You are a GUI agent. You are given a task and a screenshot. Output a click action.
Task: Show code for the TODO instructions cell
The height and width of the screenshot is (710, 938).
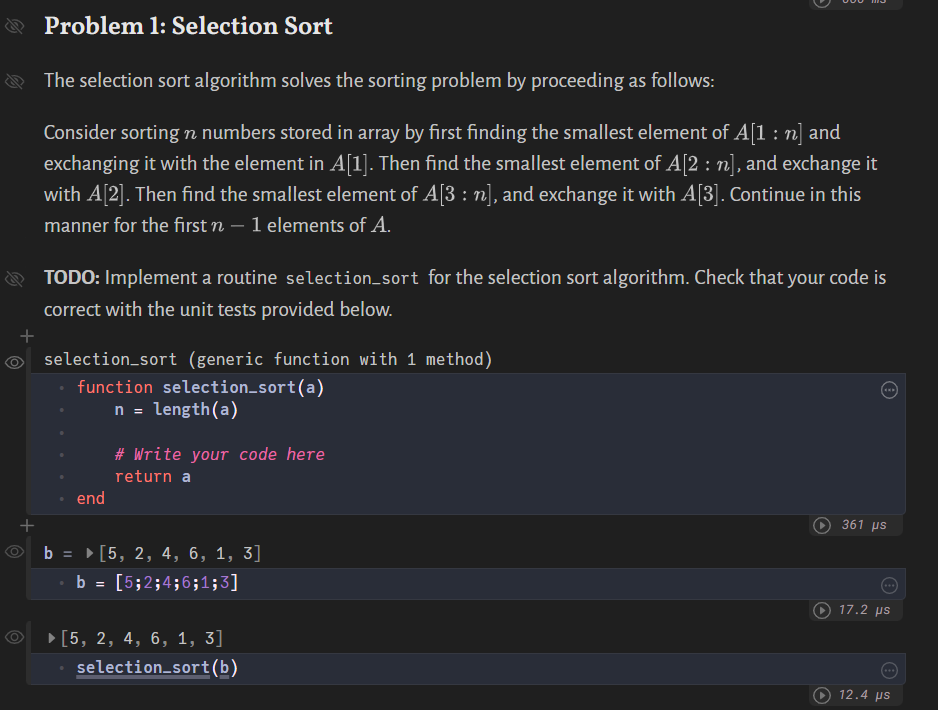(15, 278)
